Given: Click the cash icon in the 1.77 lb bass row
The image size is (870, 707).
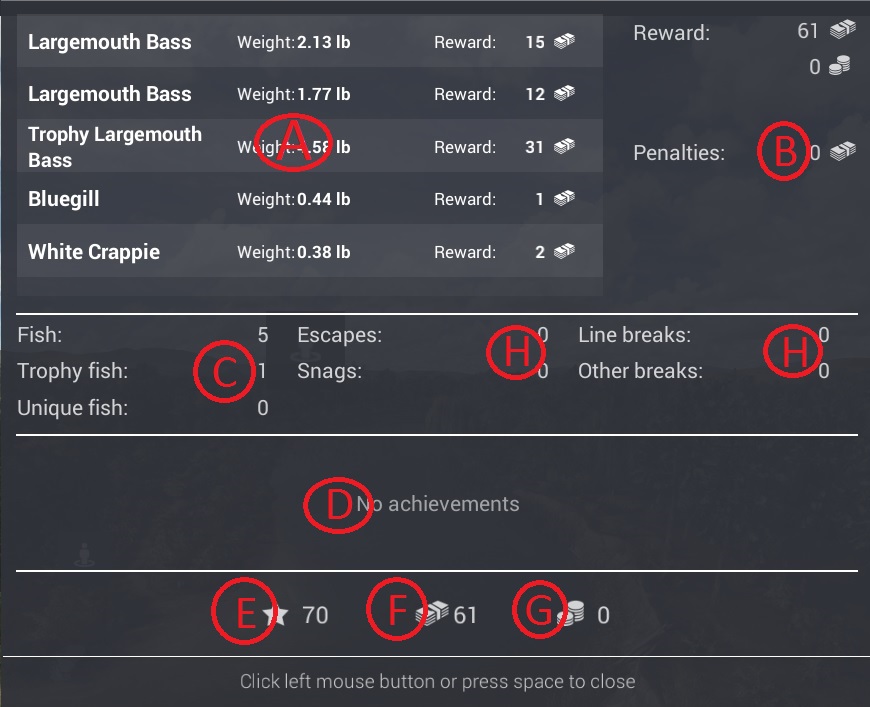Looking at the screenshot, I should pos(565,94).
